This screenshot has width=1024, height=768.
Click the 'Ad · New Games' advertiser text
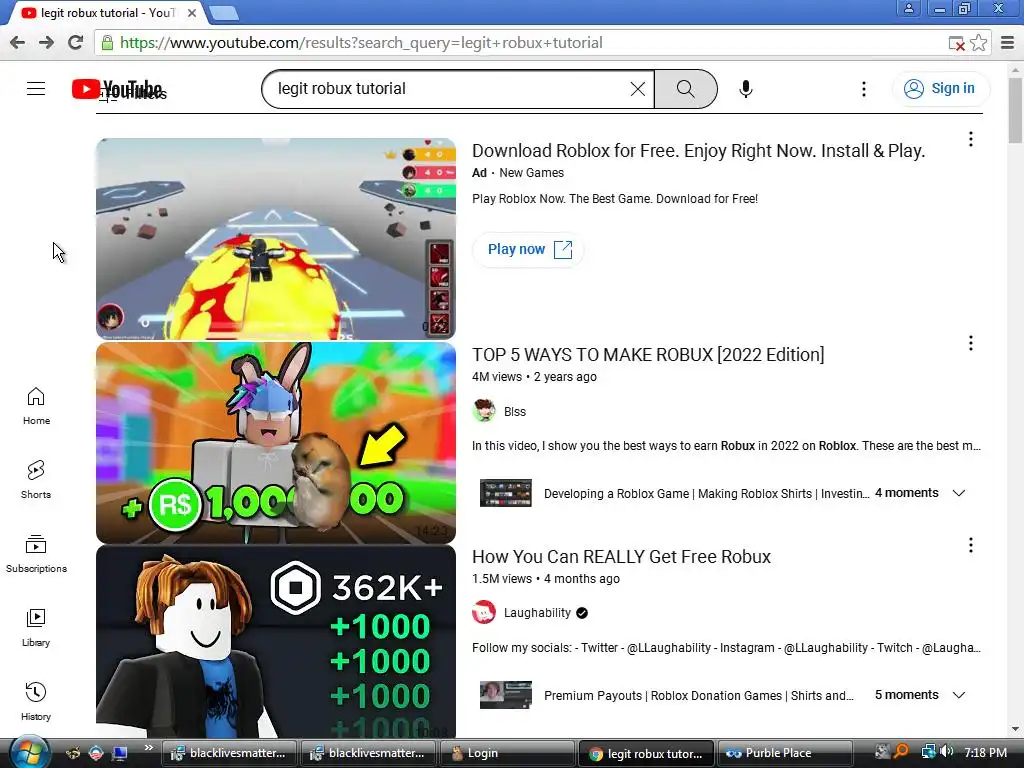518,173
